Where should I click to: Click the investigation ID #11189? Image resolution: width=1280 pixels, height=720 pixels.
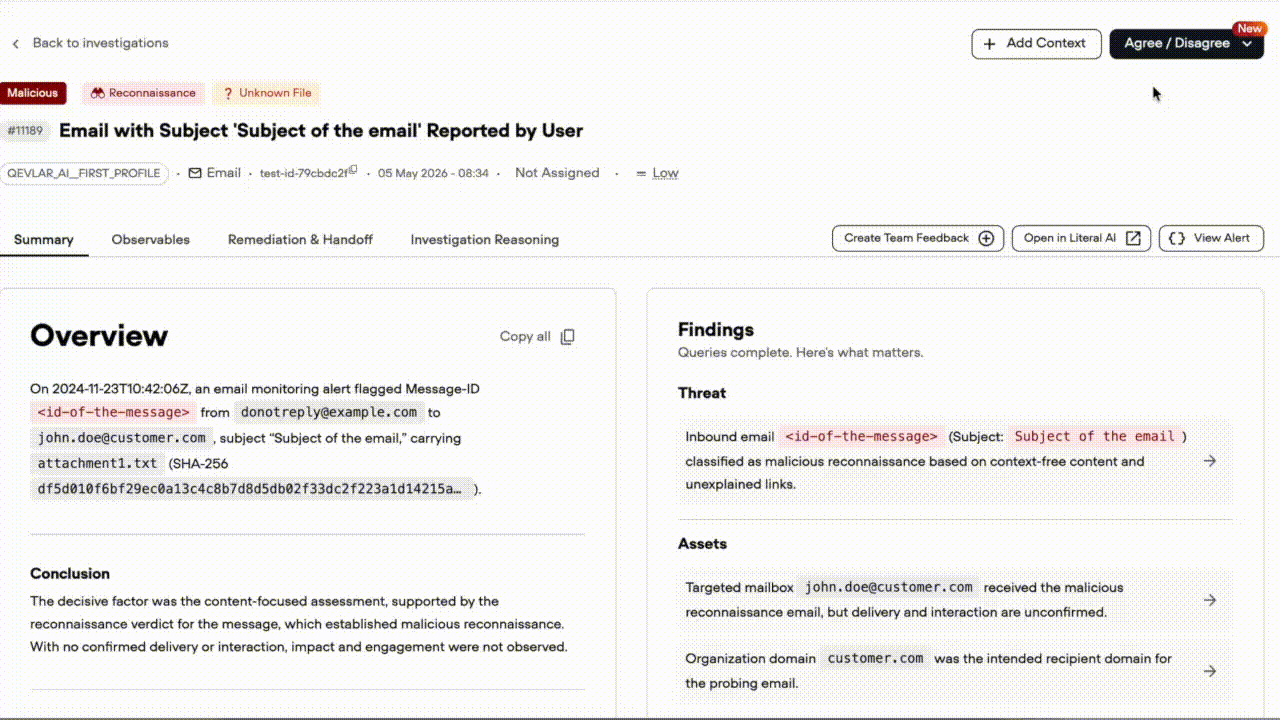tap(25, 131)
